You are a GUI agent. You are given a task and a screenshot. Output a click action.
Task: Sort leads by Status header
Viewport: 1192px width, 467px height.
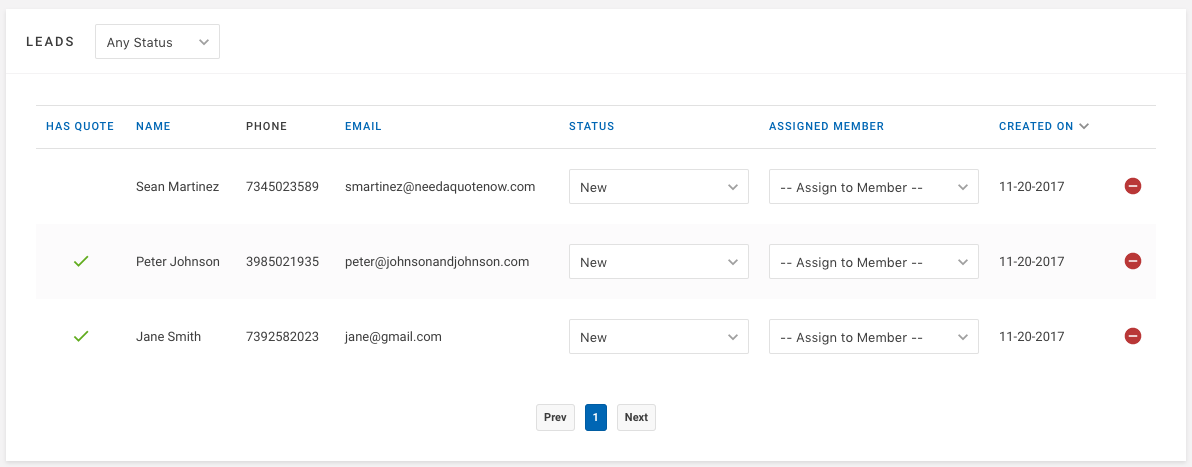tap(591, 126)
